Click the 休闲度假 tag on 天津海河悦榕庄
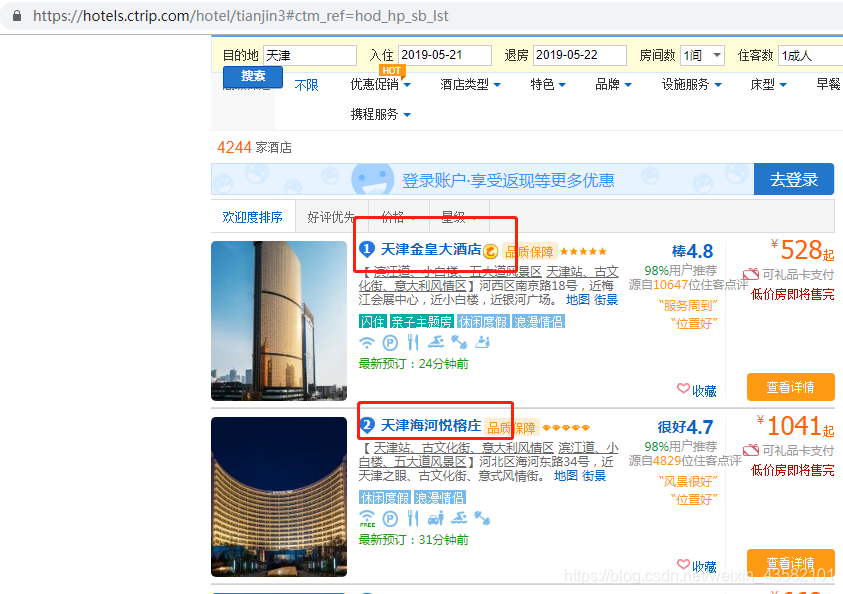Viewport: 843px width, 594px height. (x=384, y=498)
